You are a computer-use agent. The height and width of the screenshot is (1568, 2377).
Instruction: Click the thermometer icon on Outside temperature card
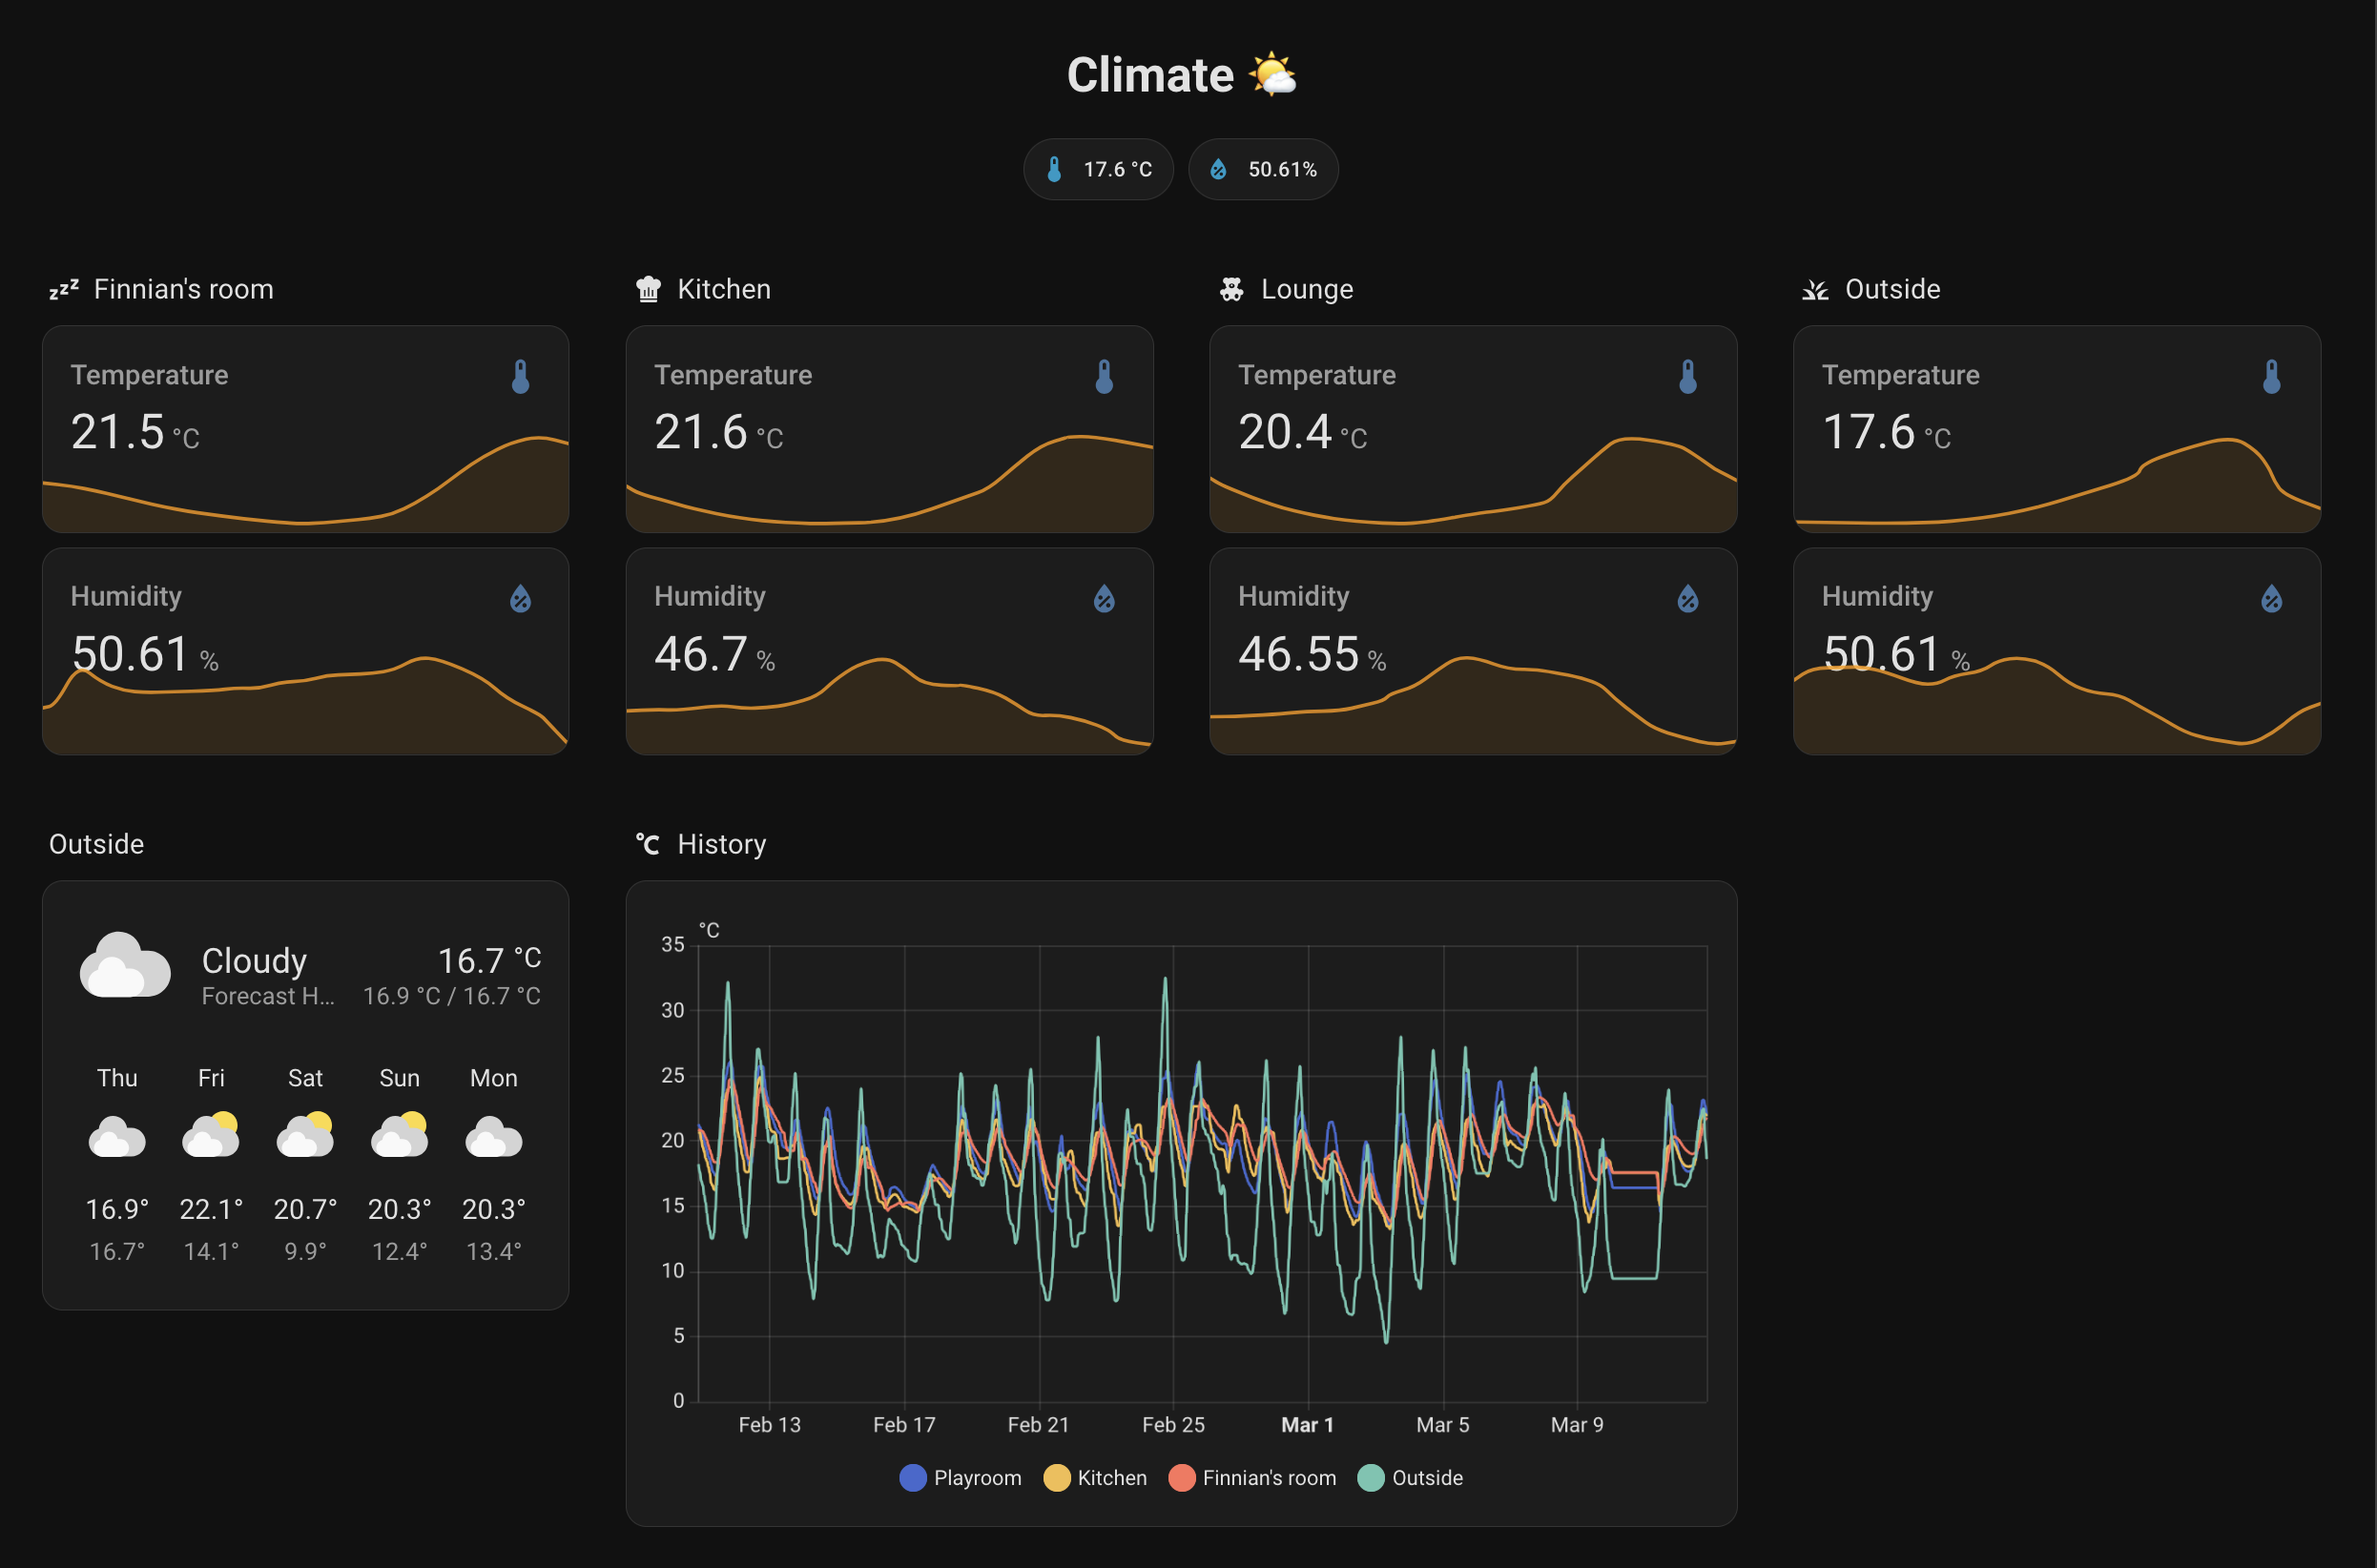2271,377
